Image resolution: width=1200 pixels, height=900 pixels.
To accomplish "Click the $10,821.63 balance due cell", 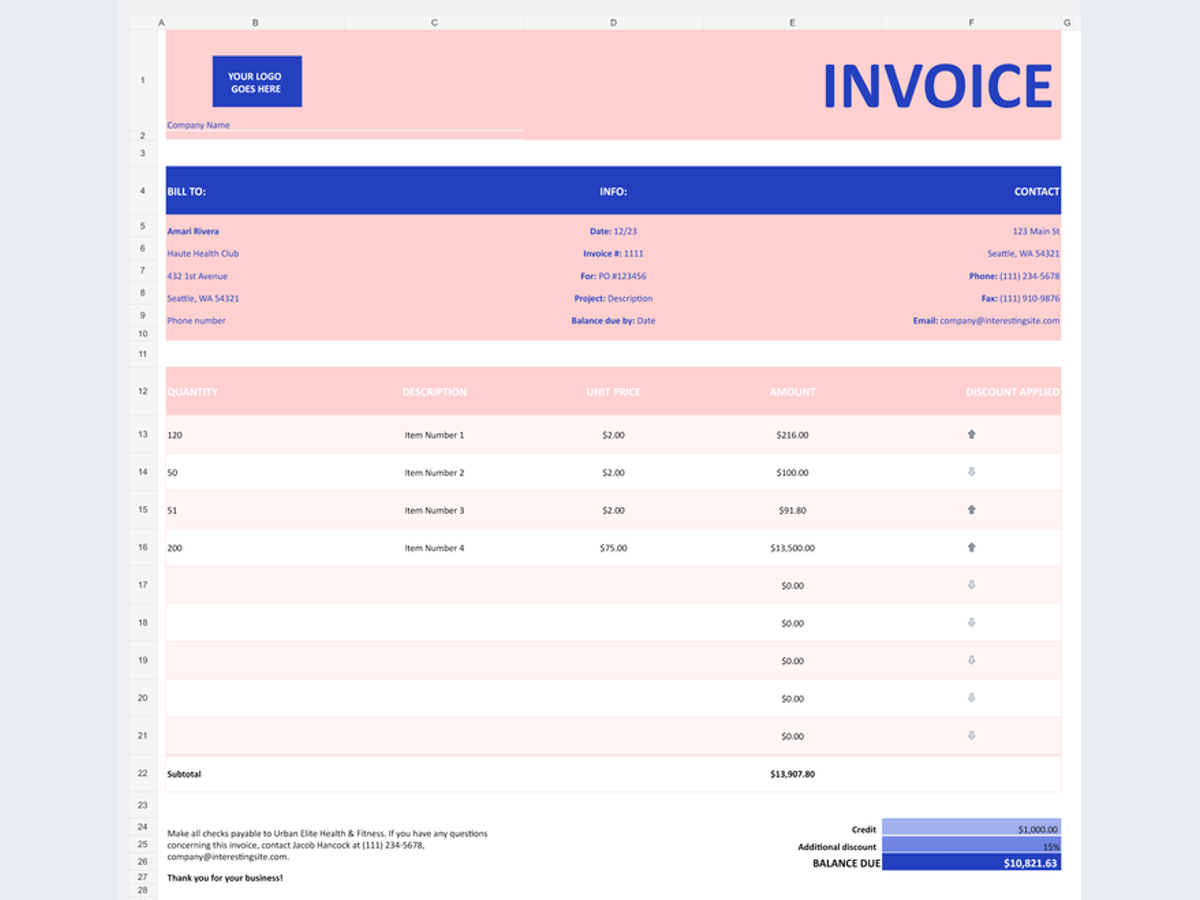I will [971, 862].
